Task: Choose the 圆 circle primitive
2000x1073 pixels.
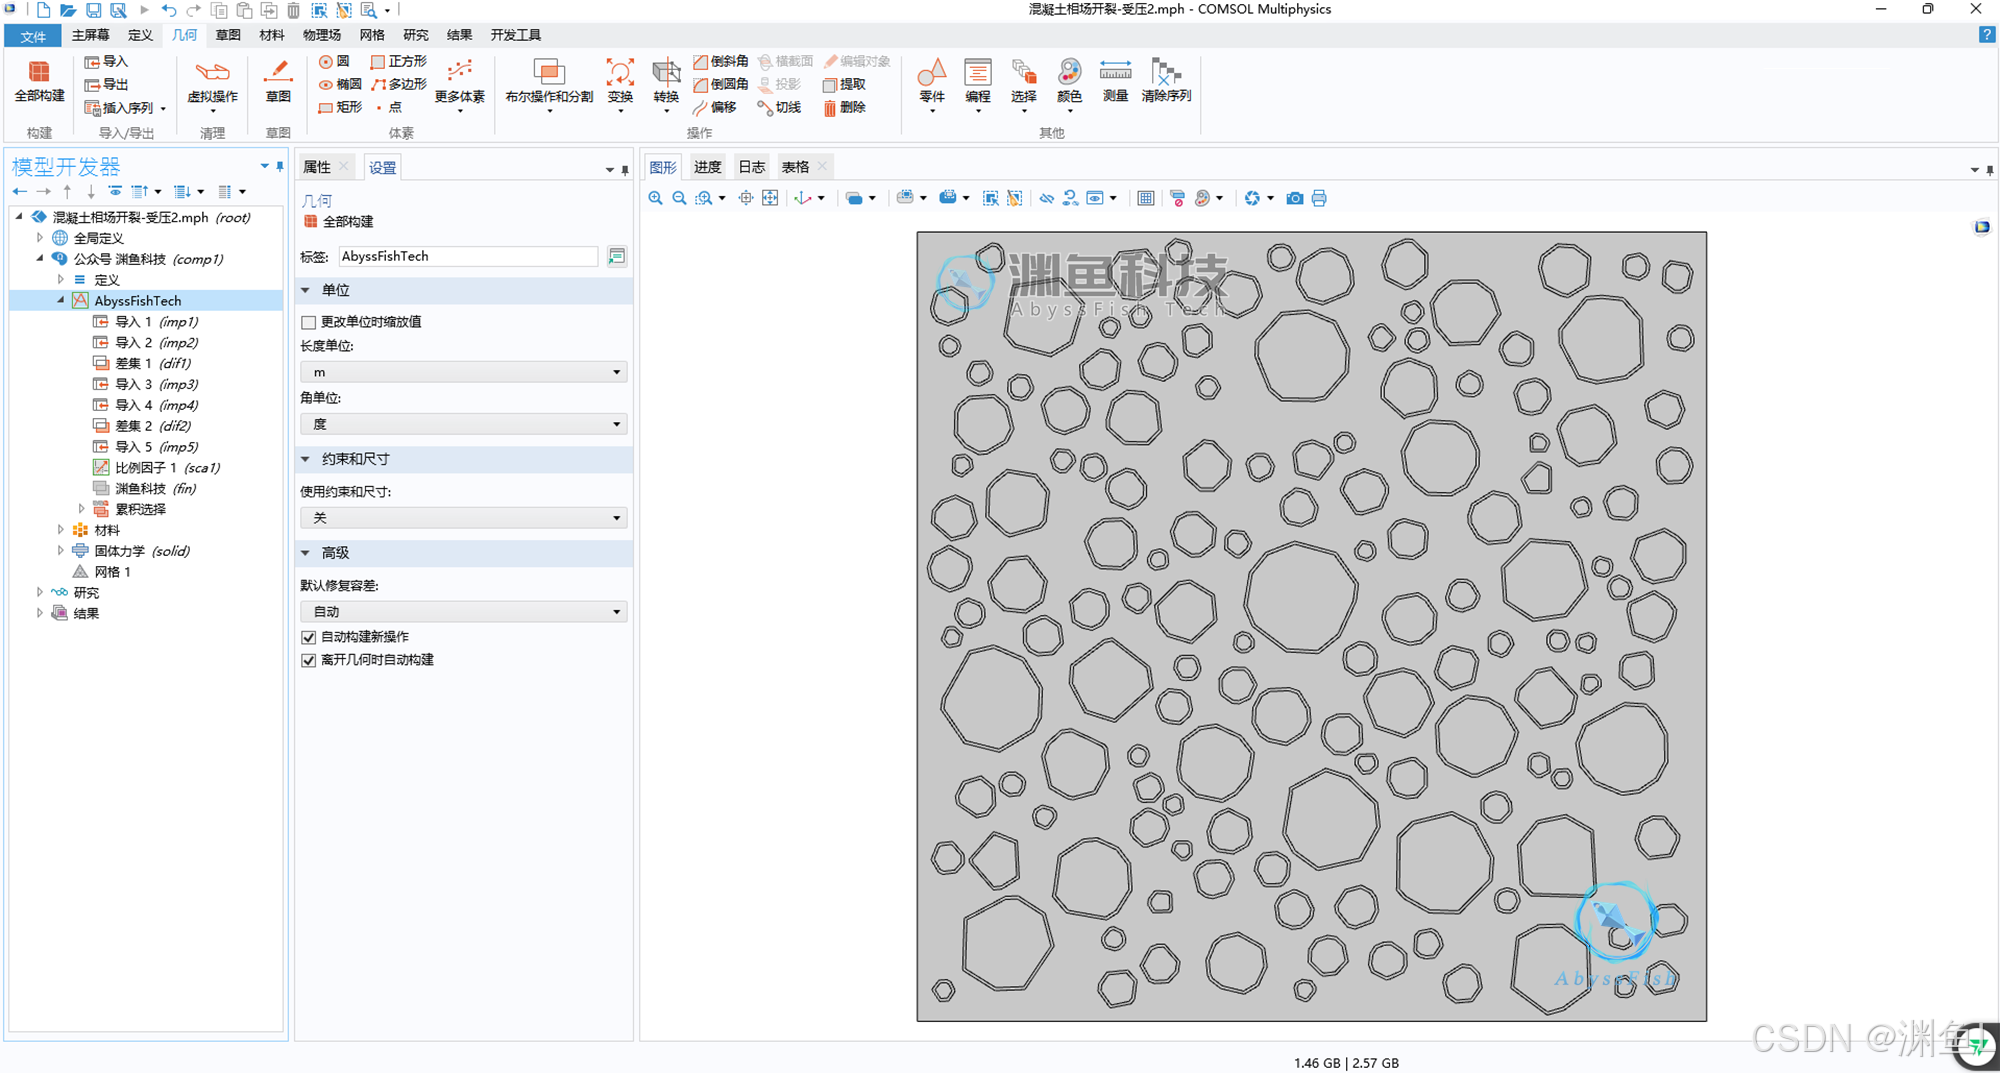Action: tap(334, 61)
